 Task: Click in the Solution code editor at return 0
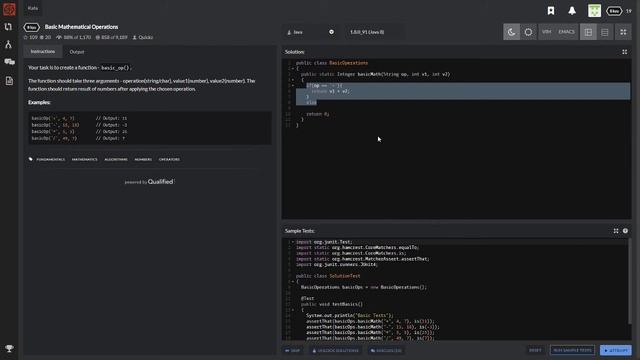click(318, 114)
